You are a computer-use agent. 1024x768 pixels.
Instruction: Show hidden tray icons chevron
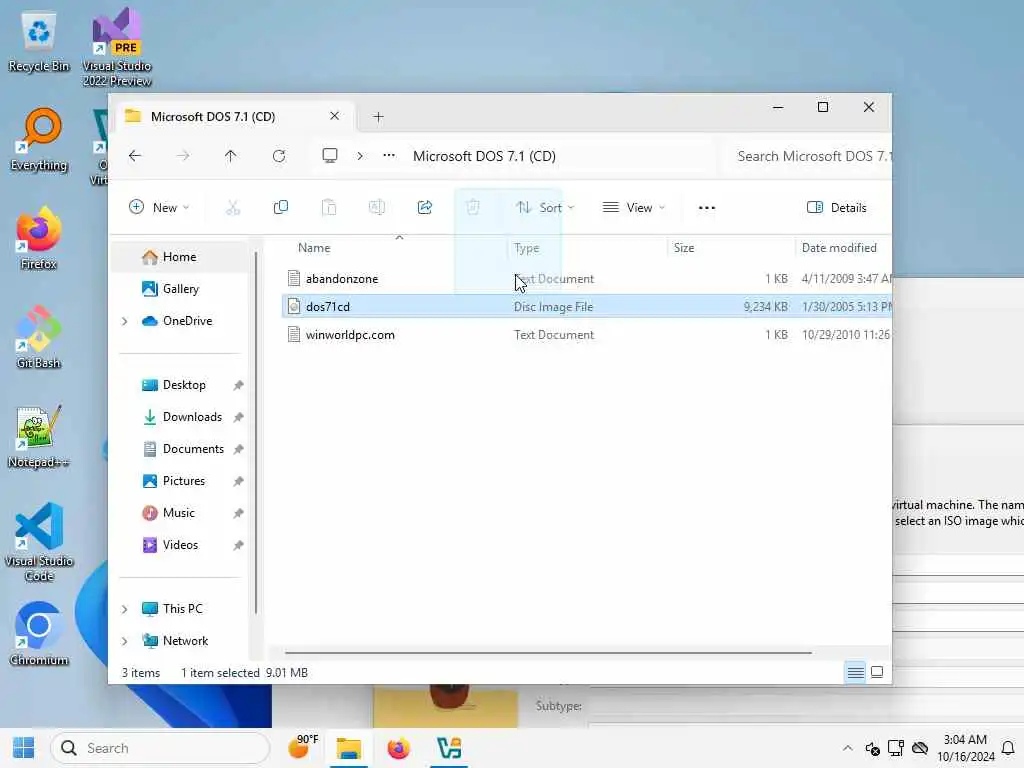coord(847,748)
